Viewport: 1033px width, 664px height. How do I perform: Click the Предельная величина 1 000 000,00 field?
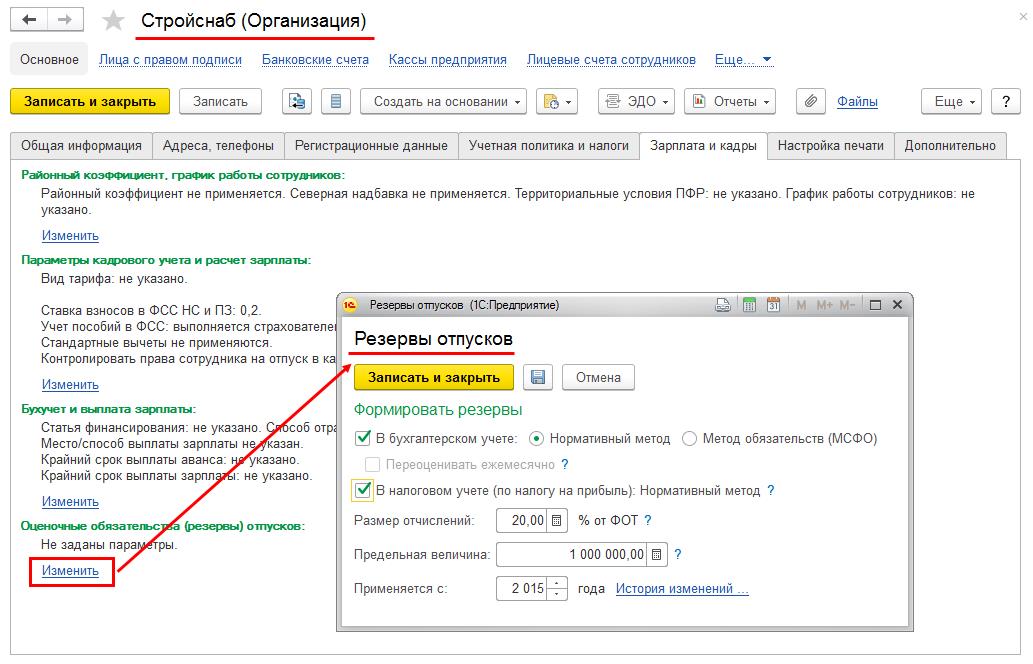point(572,555)
